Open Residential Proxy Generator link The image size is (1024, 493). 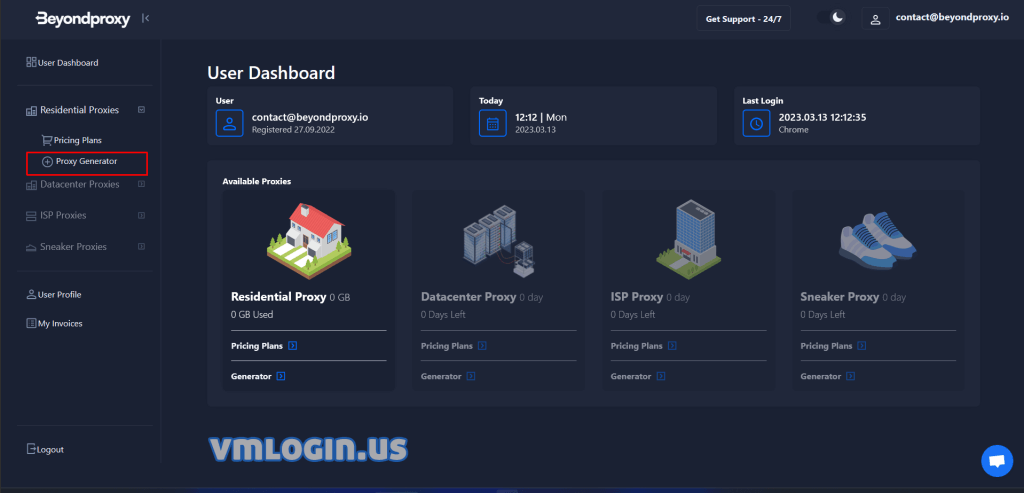[251, 376]
